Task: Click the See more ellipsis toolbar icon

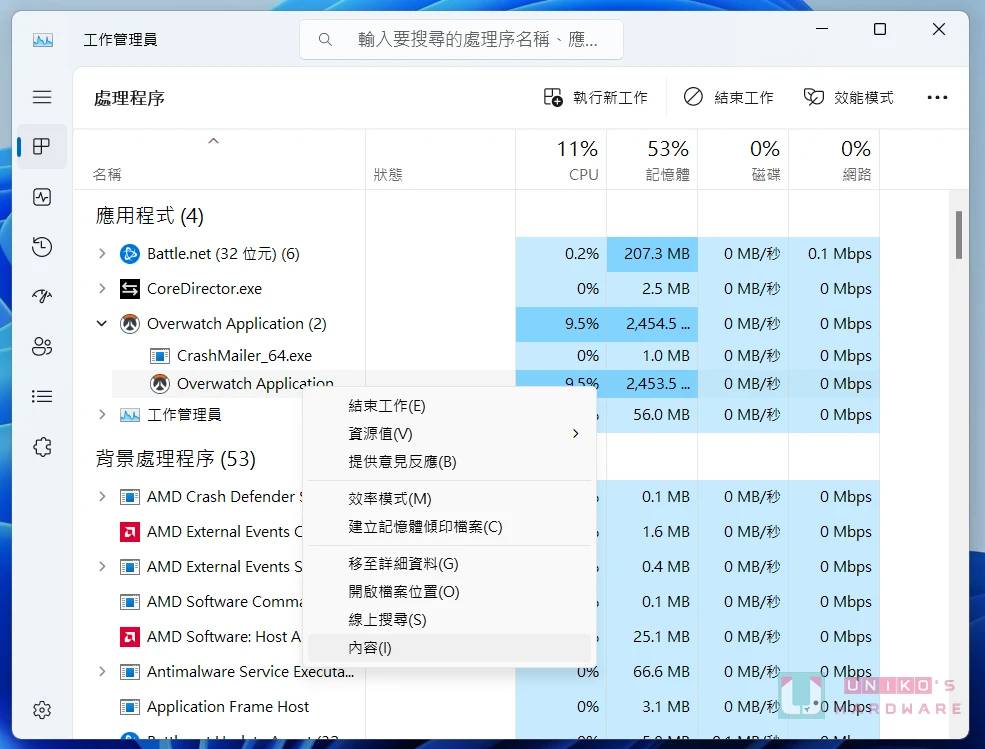Action: [x=937, y=97]
